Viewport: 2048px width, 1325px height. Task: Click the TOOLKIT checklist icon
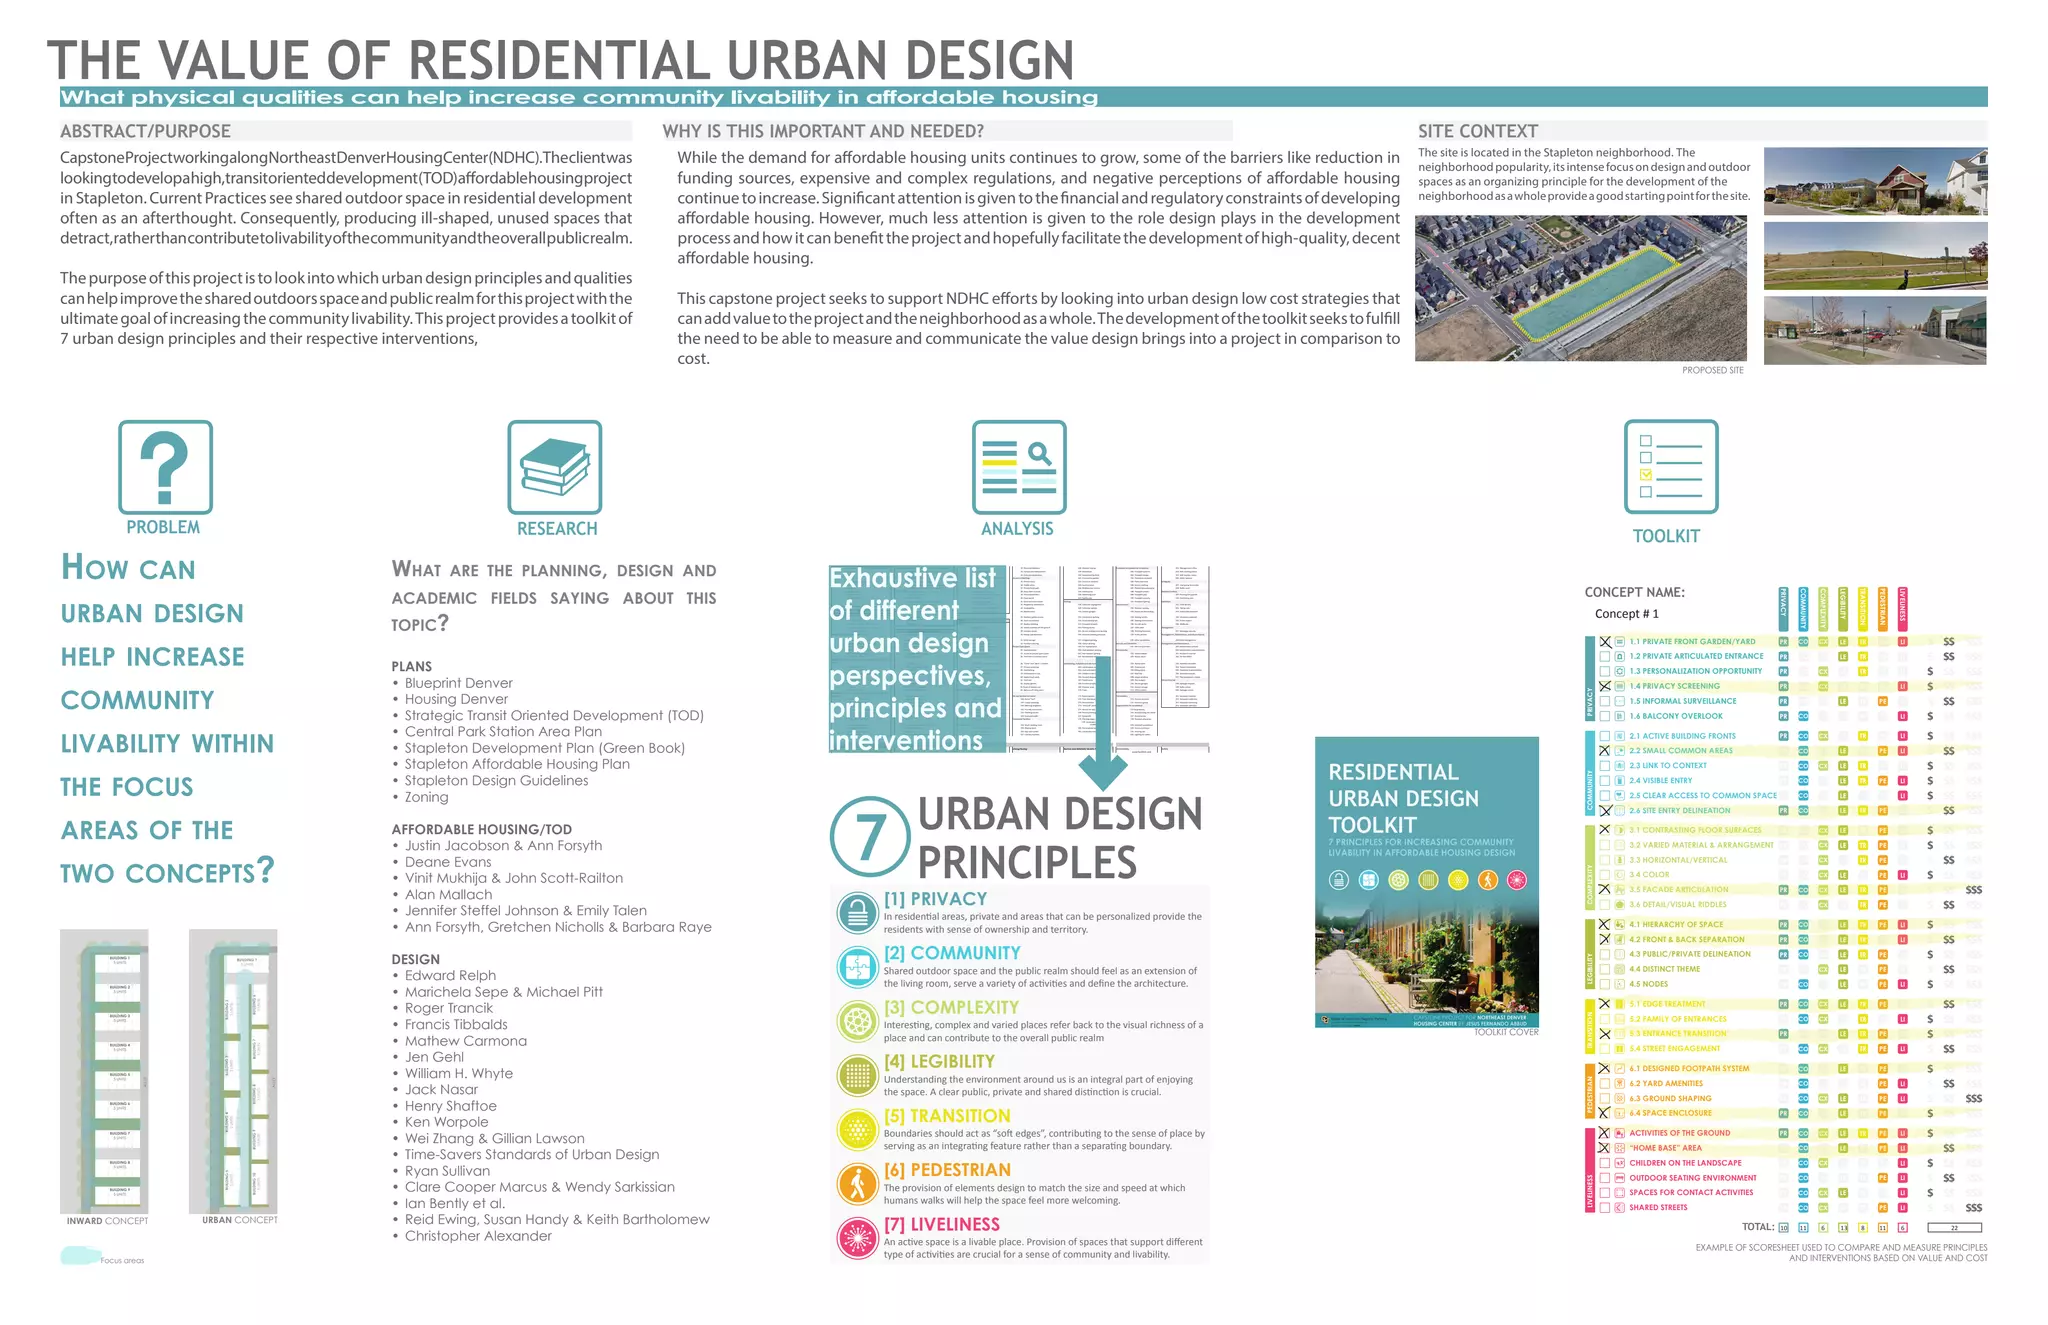pos(1671,467)
